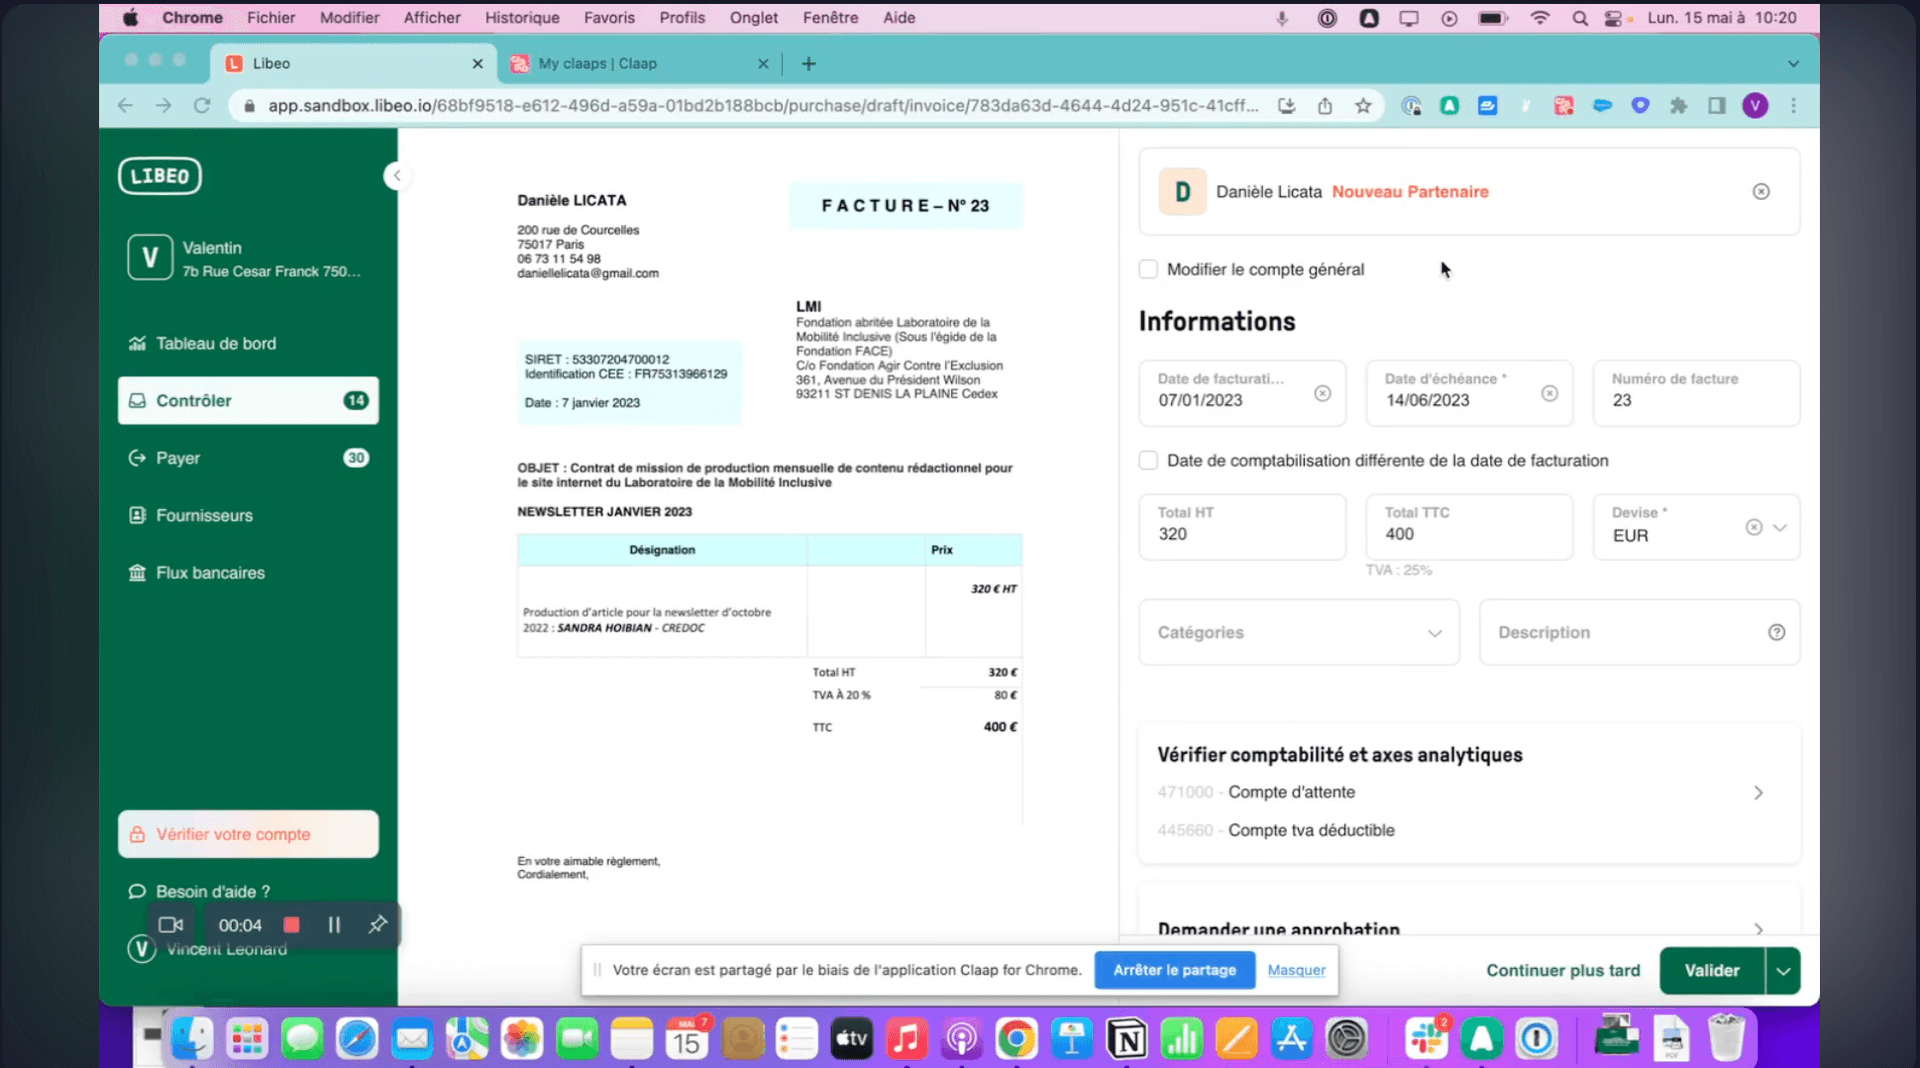Open Spotlight search in menu bar

click(x=1579, y=18)
